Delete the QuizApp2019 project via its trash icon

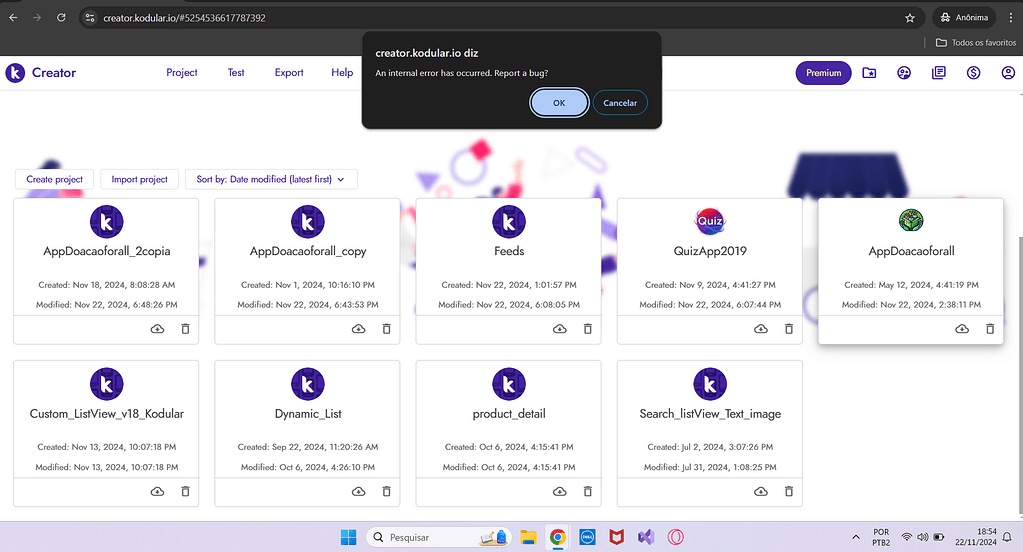tap(789, 329)
